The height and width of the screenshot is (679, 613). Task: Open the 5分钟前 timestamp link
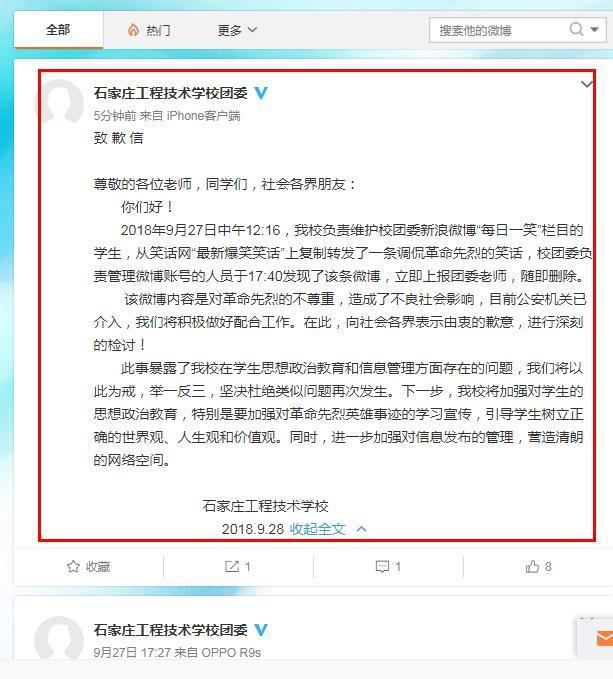click(x=115, y=116)
